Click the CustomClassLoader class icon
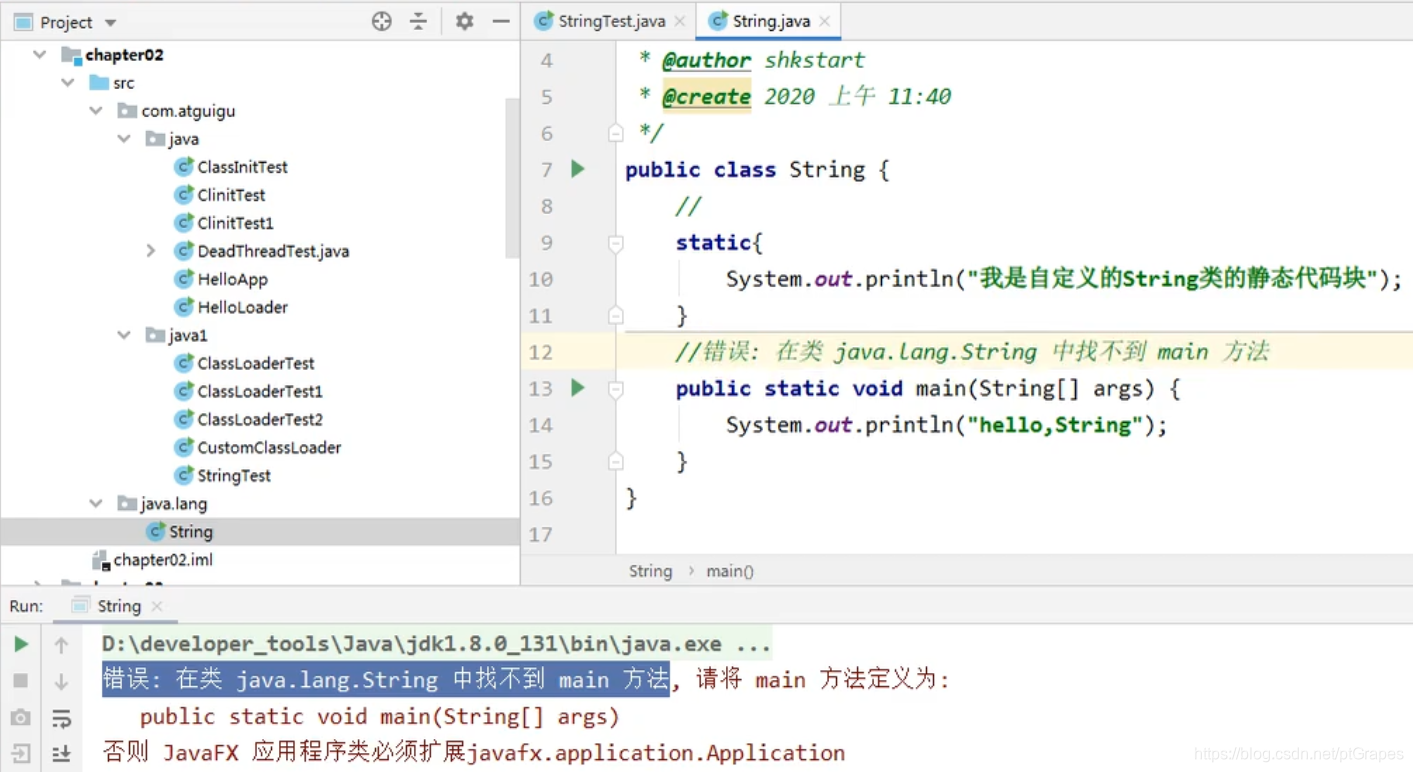Viewport: 1413px width, 772px height. 183,447
